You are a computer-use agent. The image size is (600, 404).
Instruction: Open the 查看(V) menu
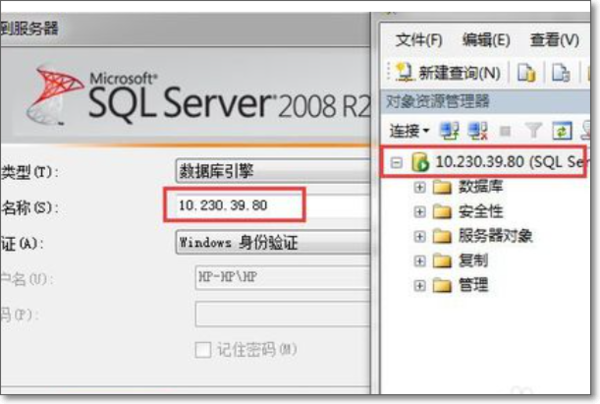tap(554, 40)
